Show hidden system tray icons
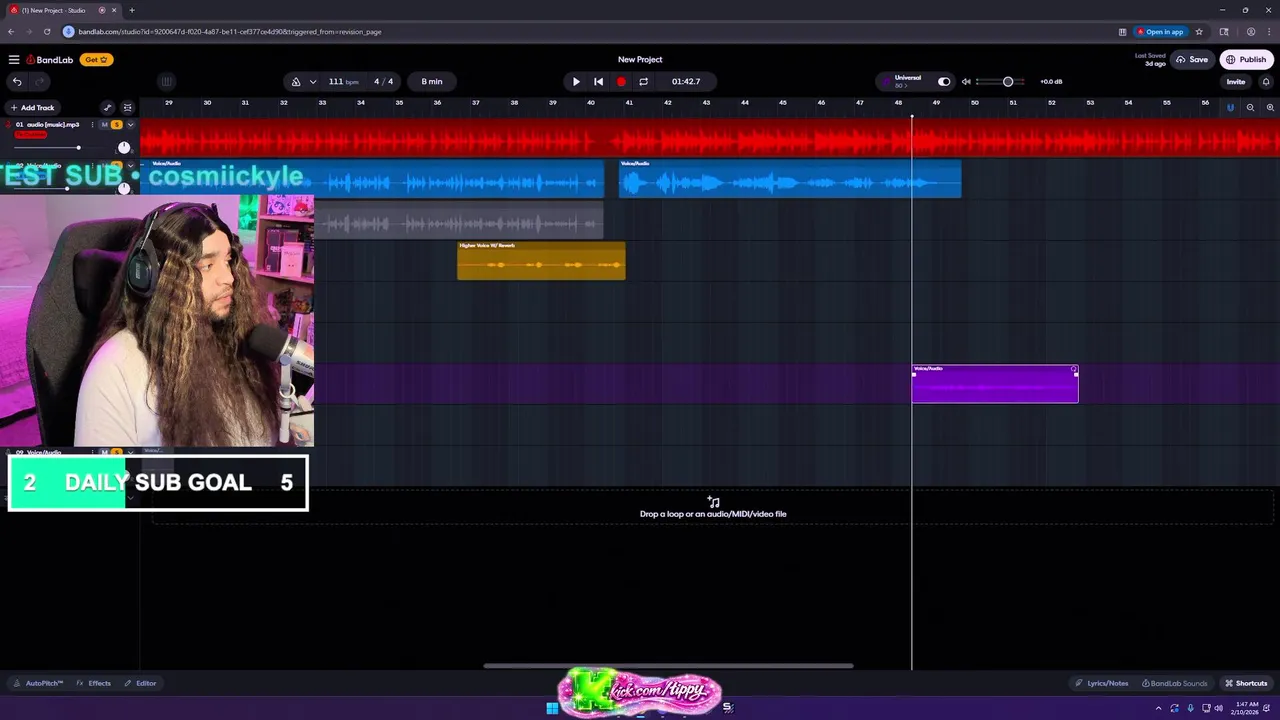The width and height of the screenshot is (1280, 720). coord(1159,708)
